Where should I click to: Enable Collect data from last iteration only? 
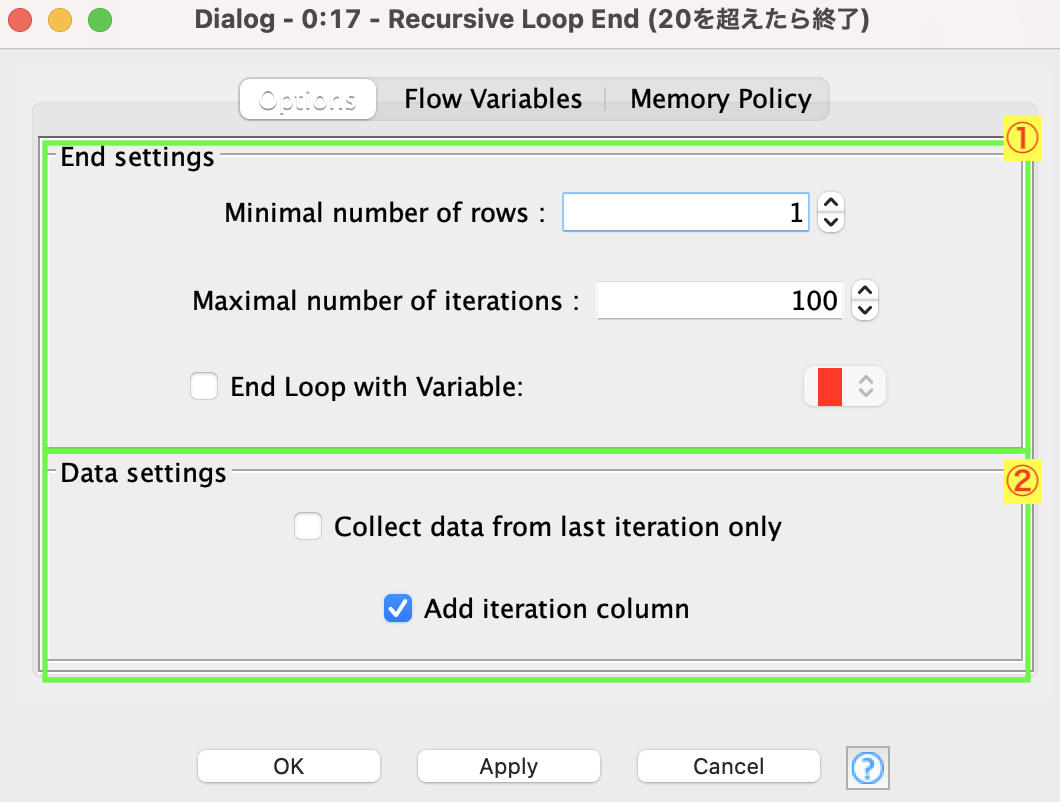tap(308, 526)
